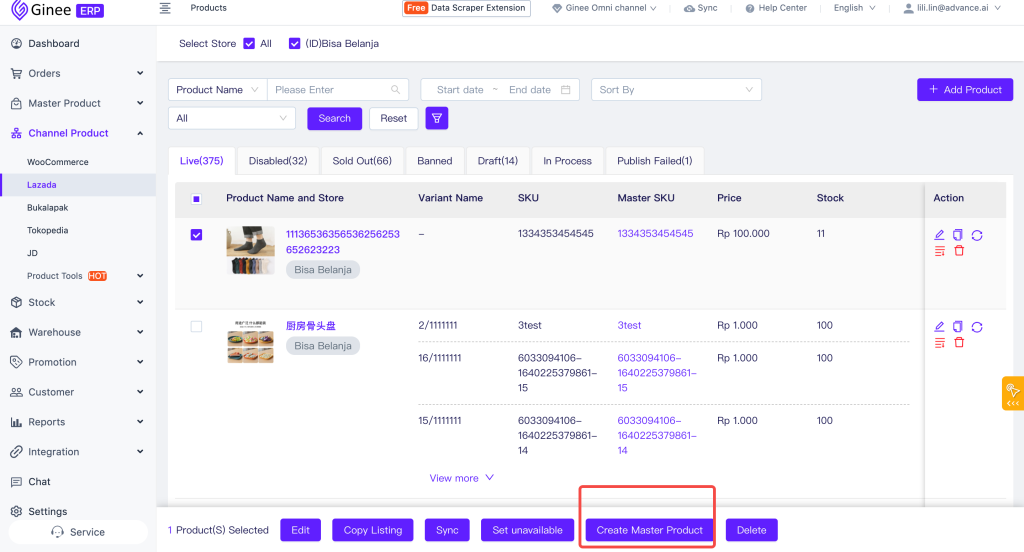The width and height of the screenshot is (1024, 552).
Task: Click the socks product thumbnail
Action: 251,250
